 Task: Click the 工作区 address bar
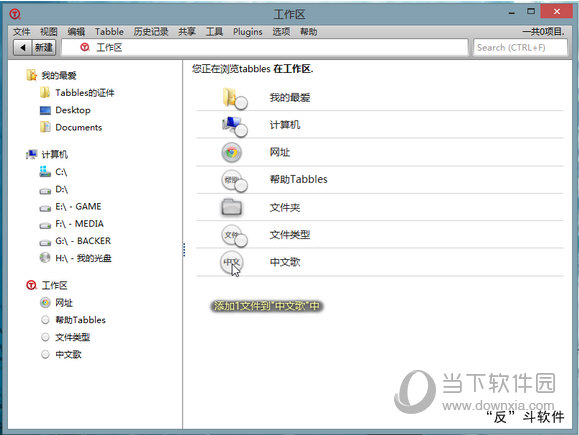[x=265, y=48]
